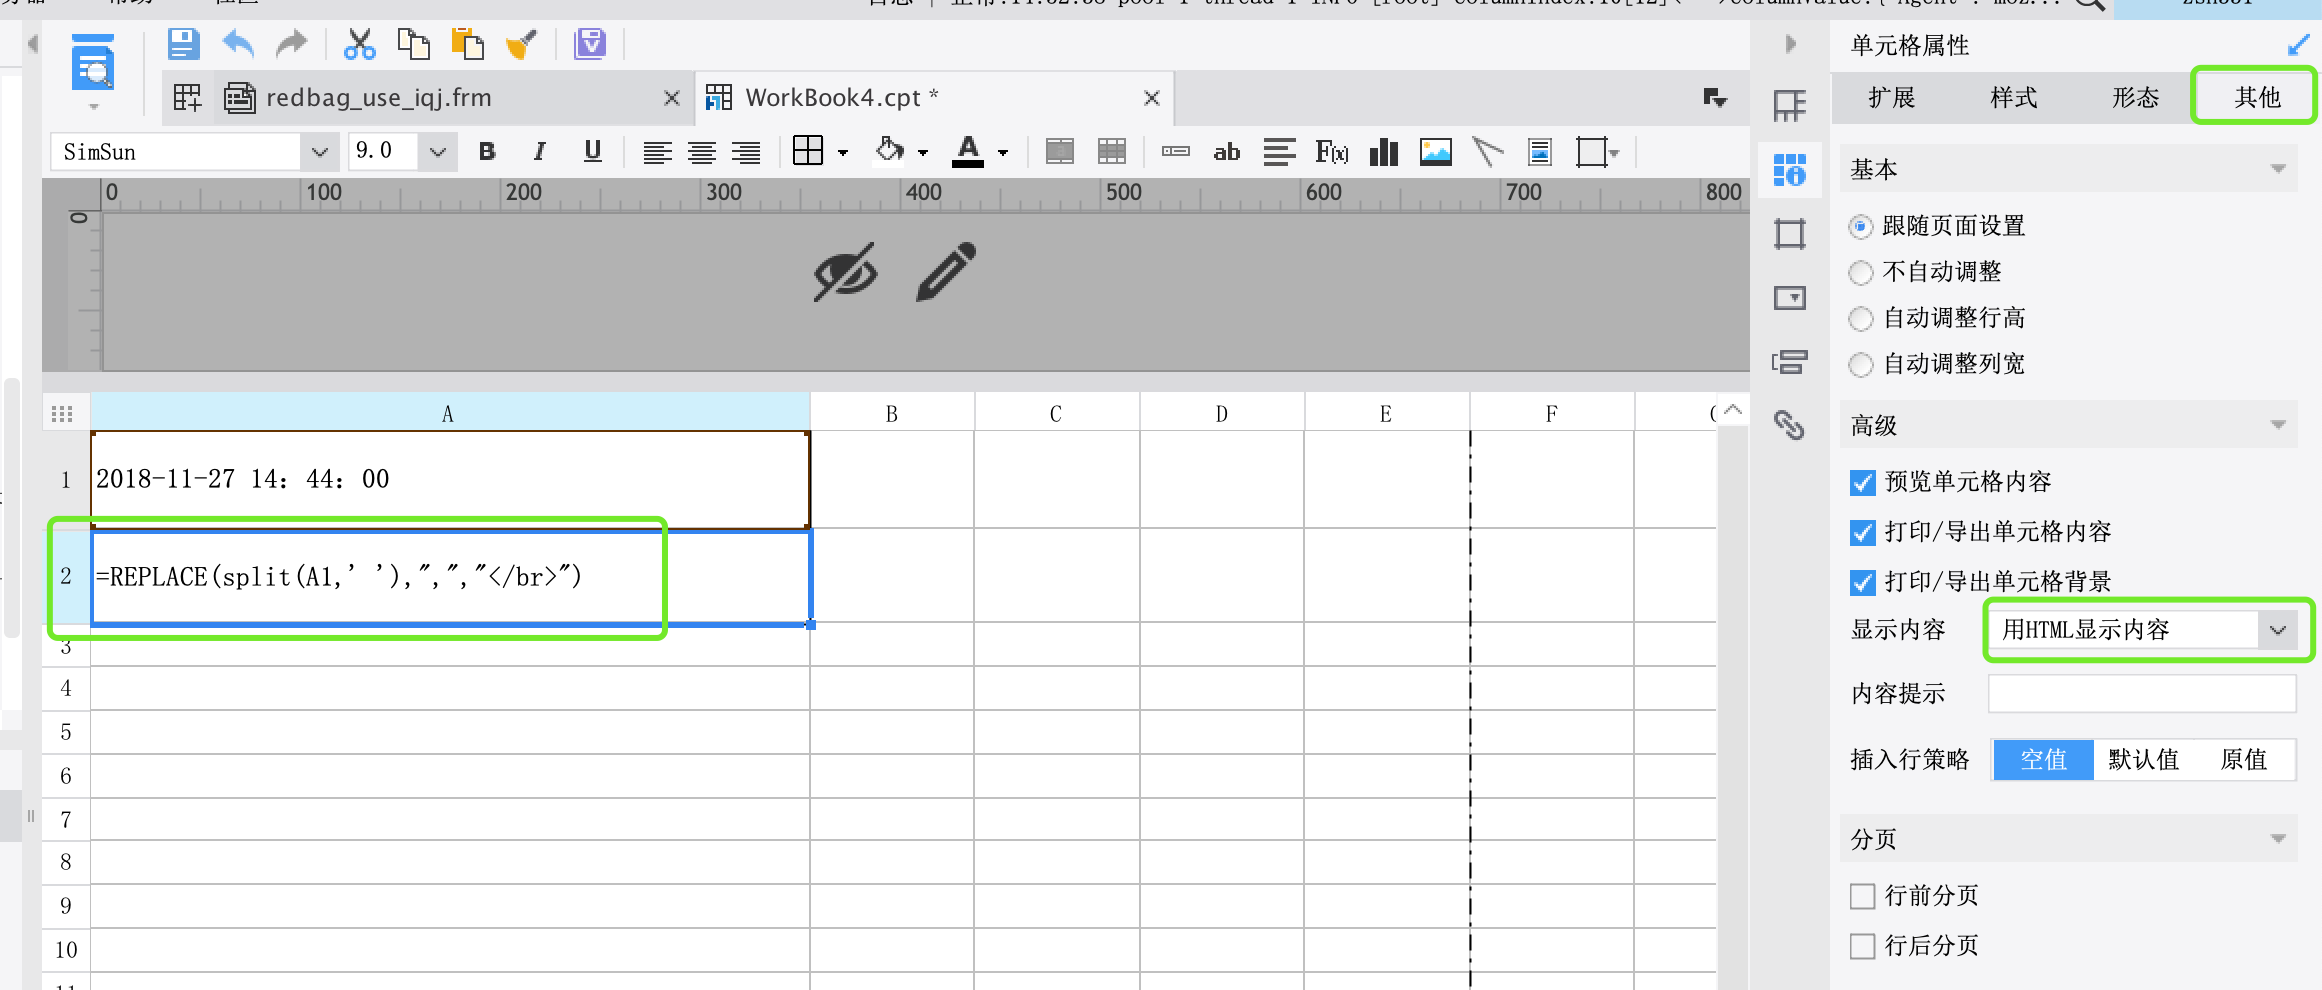
Task: Click the paint bucket fill icon
Action: (x=889, y=151)
